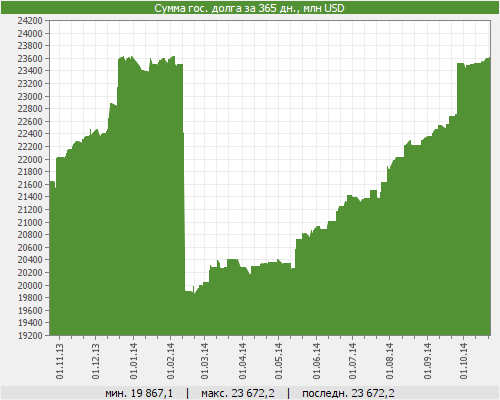
Task: Click the последн. 23 672,2 footer value
Action: click(348, 393)
